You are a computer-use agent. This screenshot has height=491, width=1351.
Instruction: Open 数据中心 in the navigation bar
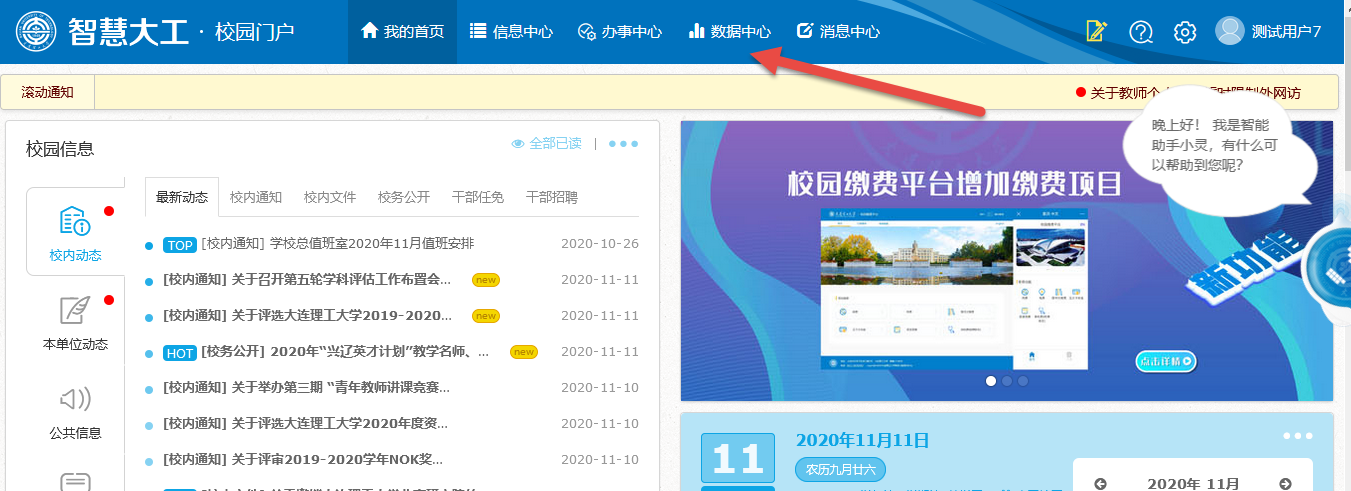point(730,32)
